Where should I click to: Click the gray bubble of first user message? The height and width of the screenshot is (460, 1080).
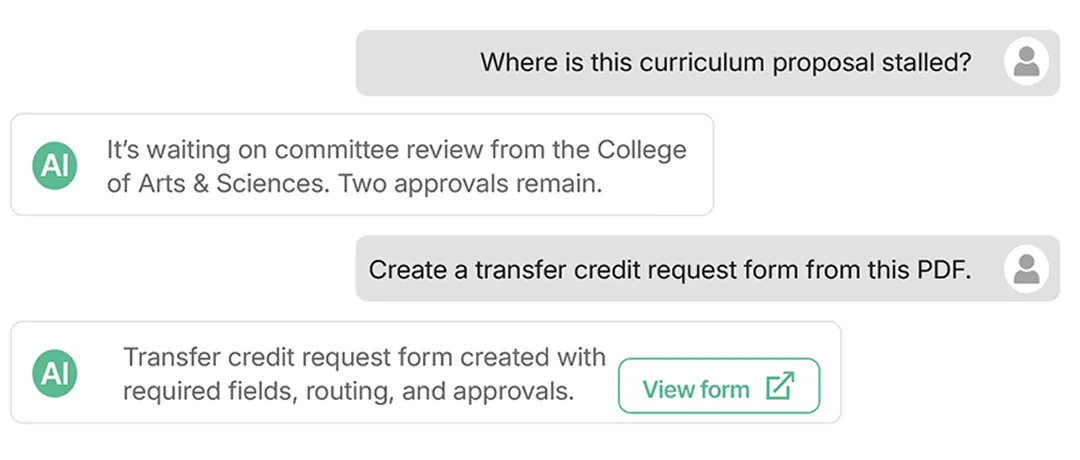[x=707, y=63]
